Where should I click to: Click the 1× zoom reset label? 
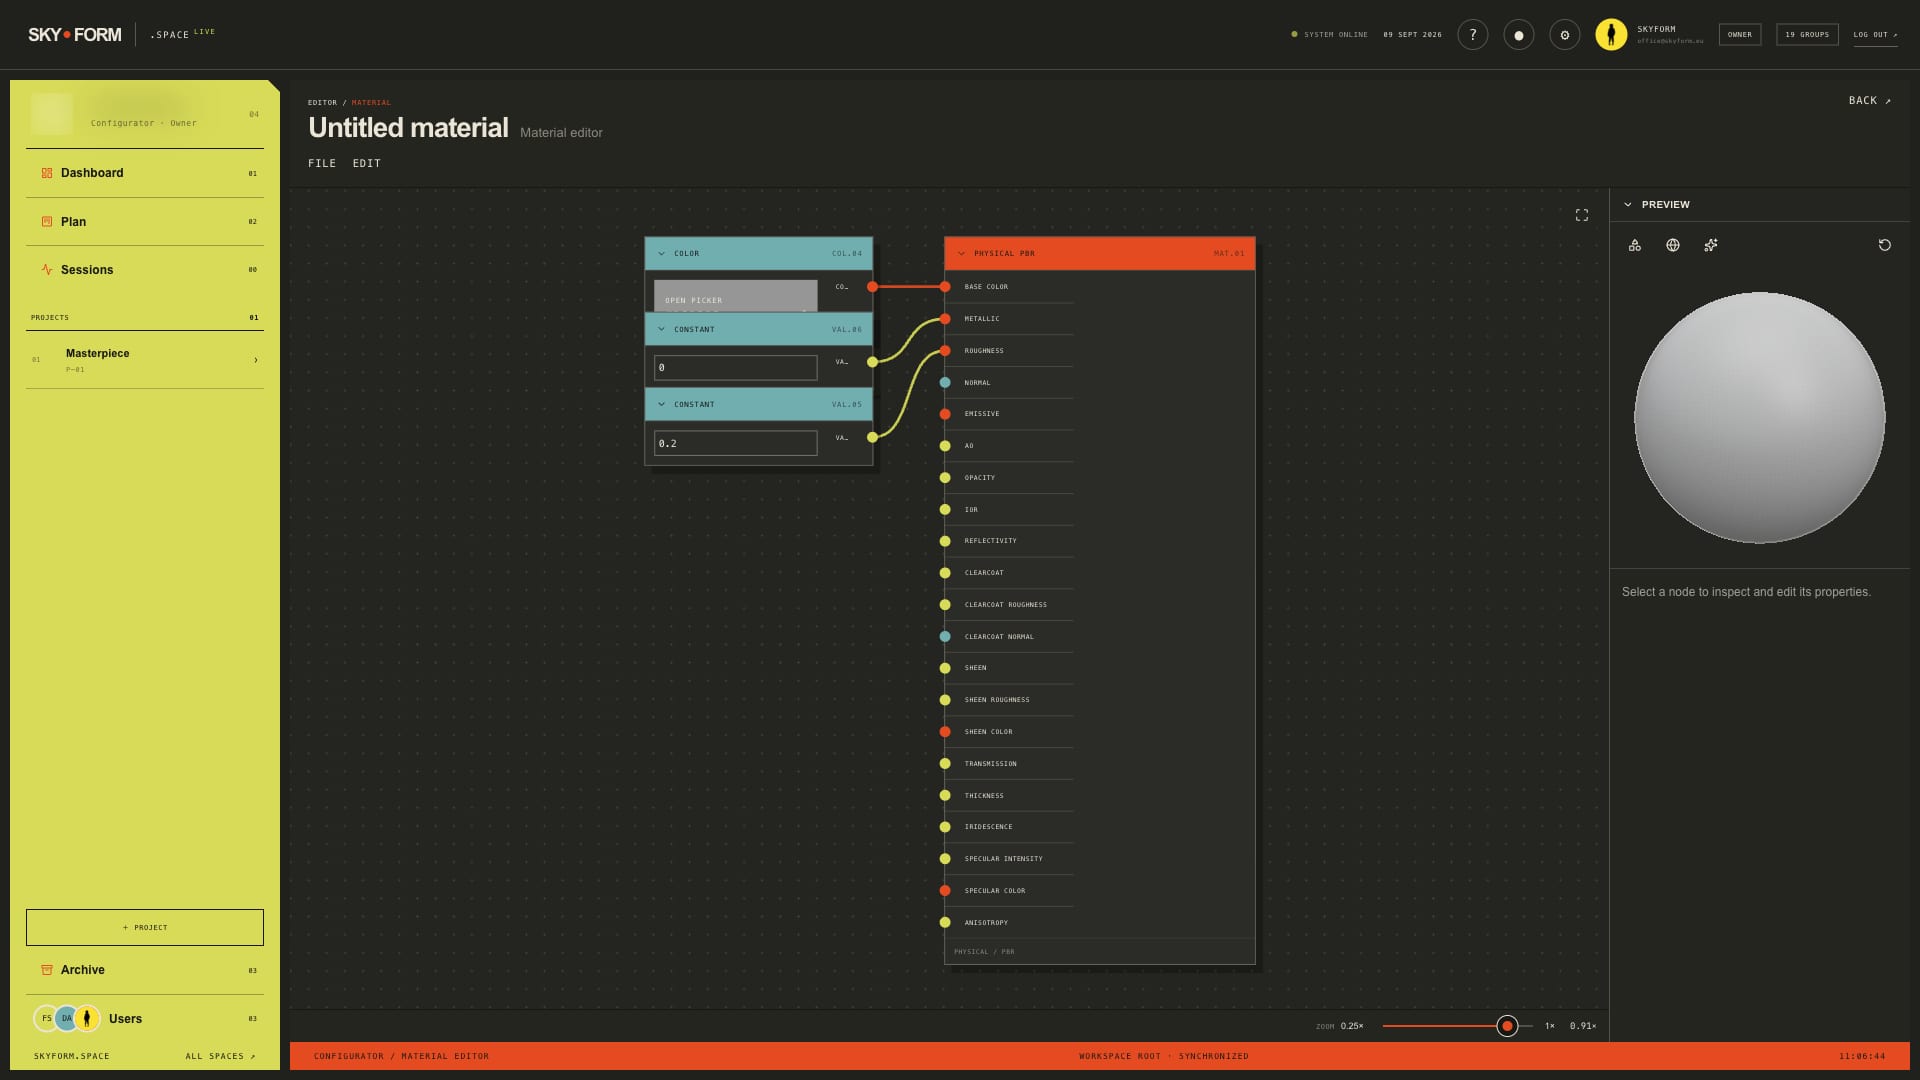coord(1549,1026)
